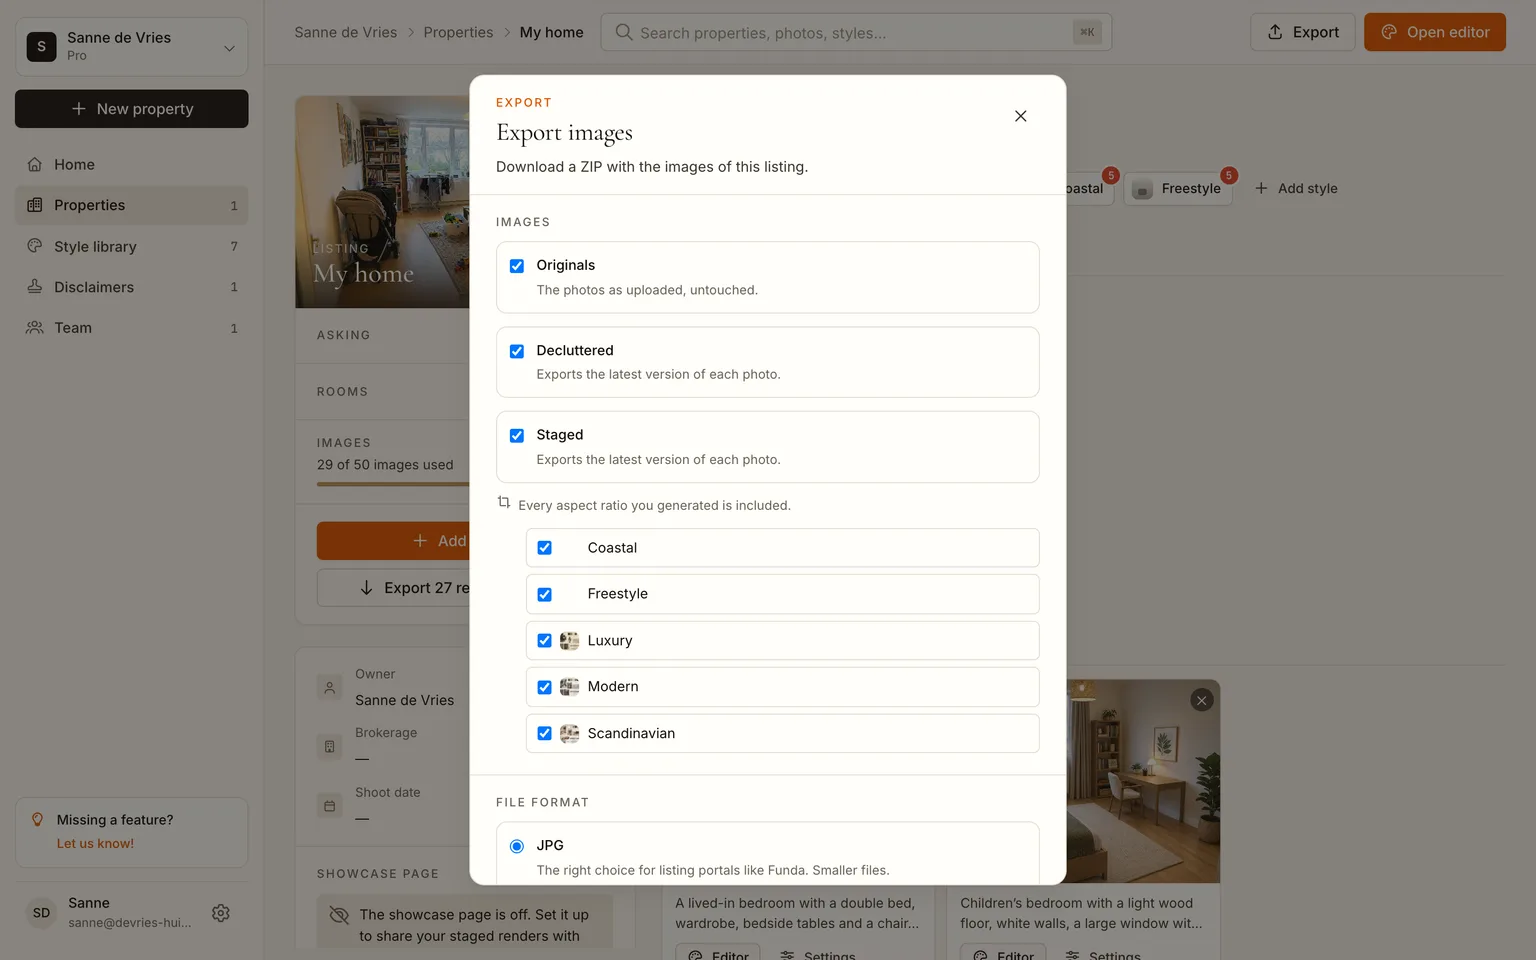This screenshot has height=960, width=1536.
Task: Uncheck the Scandinavian style checkbox
Action: point(545,733)
